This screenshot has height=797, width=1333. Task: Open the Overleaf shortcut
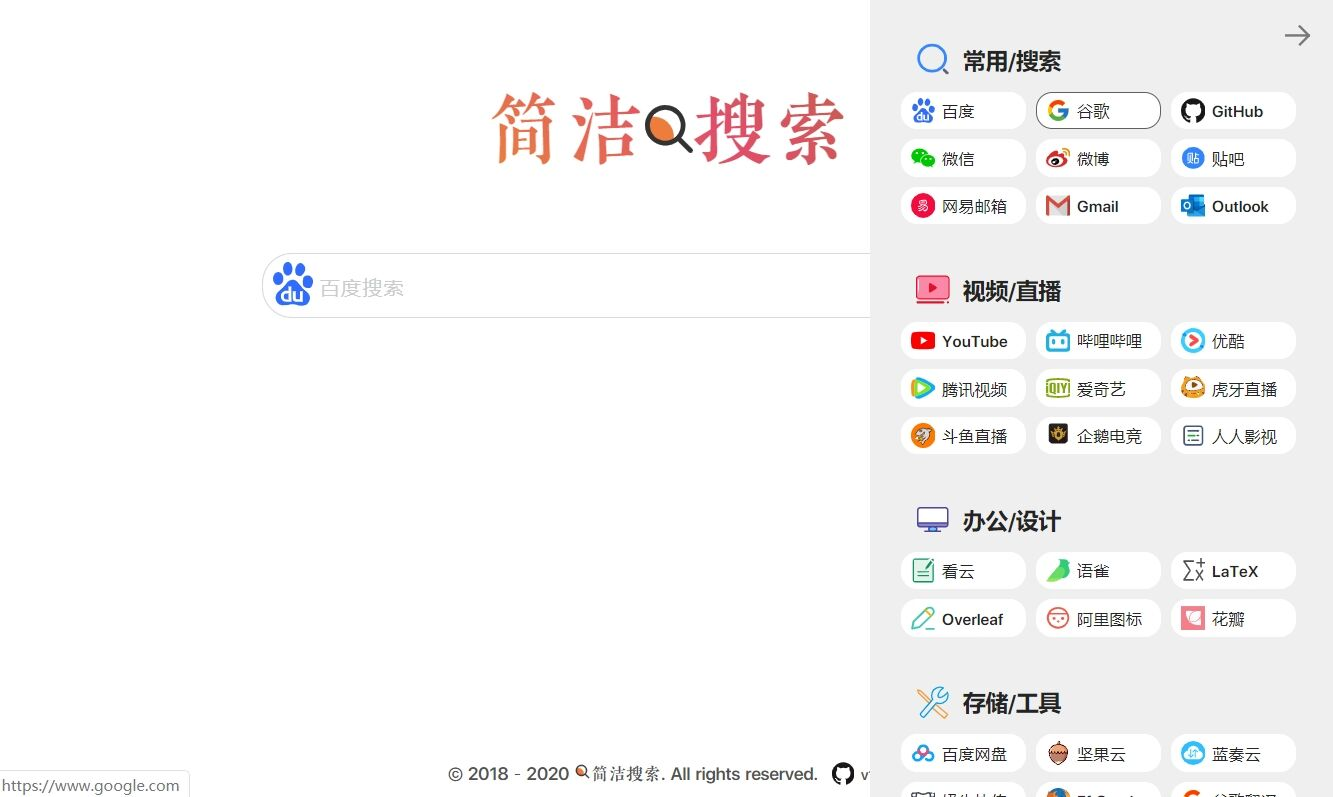coord(962,618)
